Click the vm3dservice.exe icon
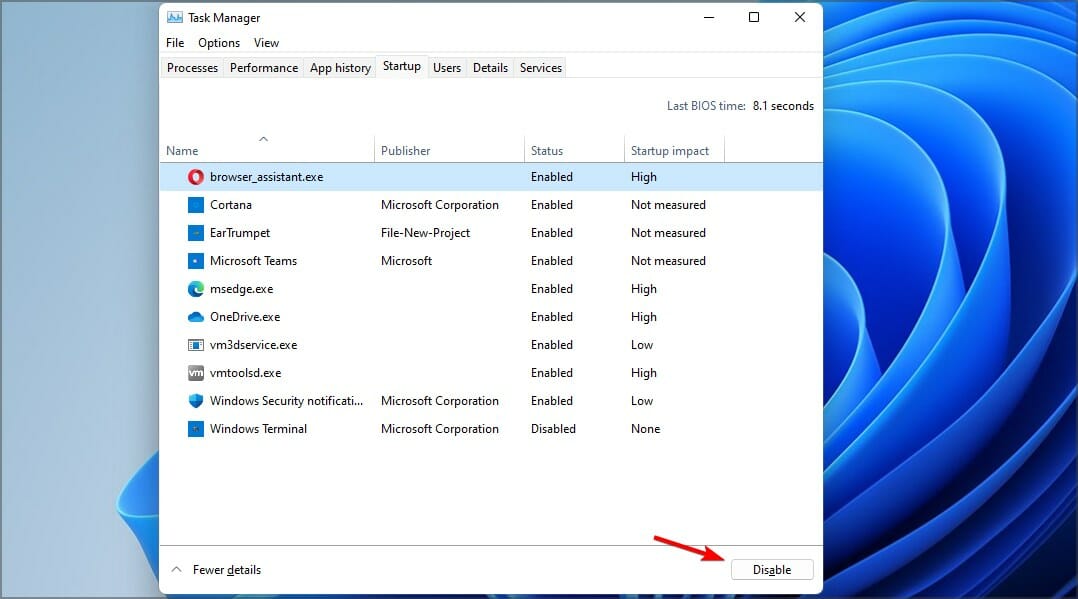Image resolution: width=1078 pixels, height=599 pixels. (196, 345)
